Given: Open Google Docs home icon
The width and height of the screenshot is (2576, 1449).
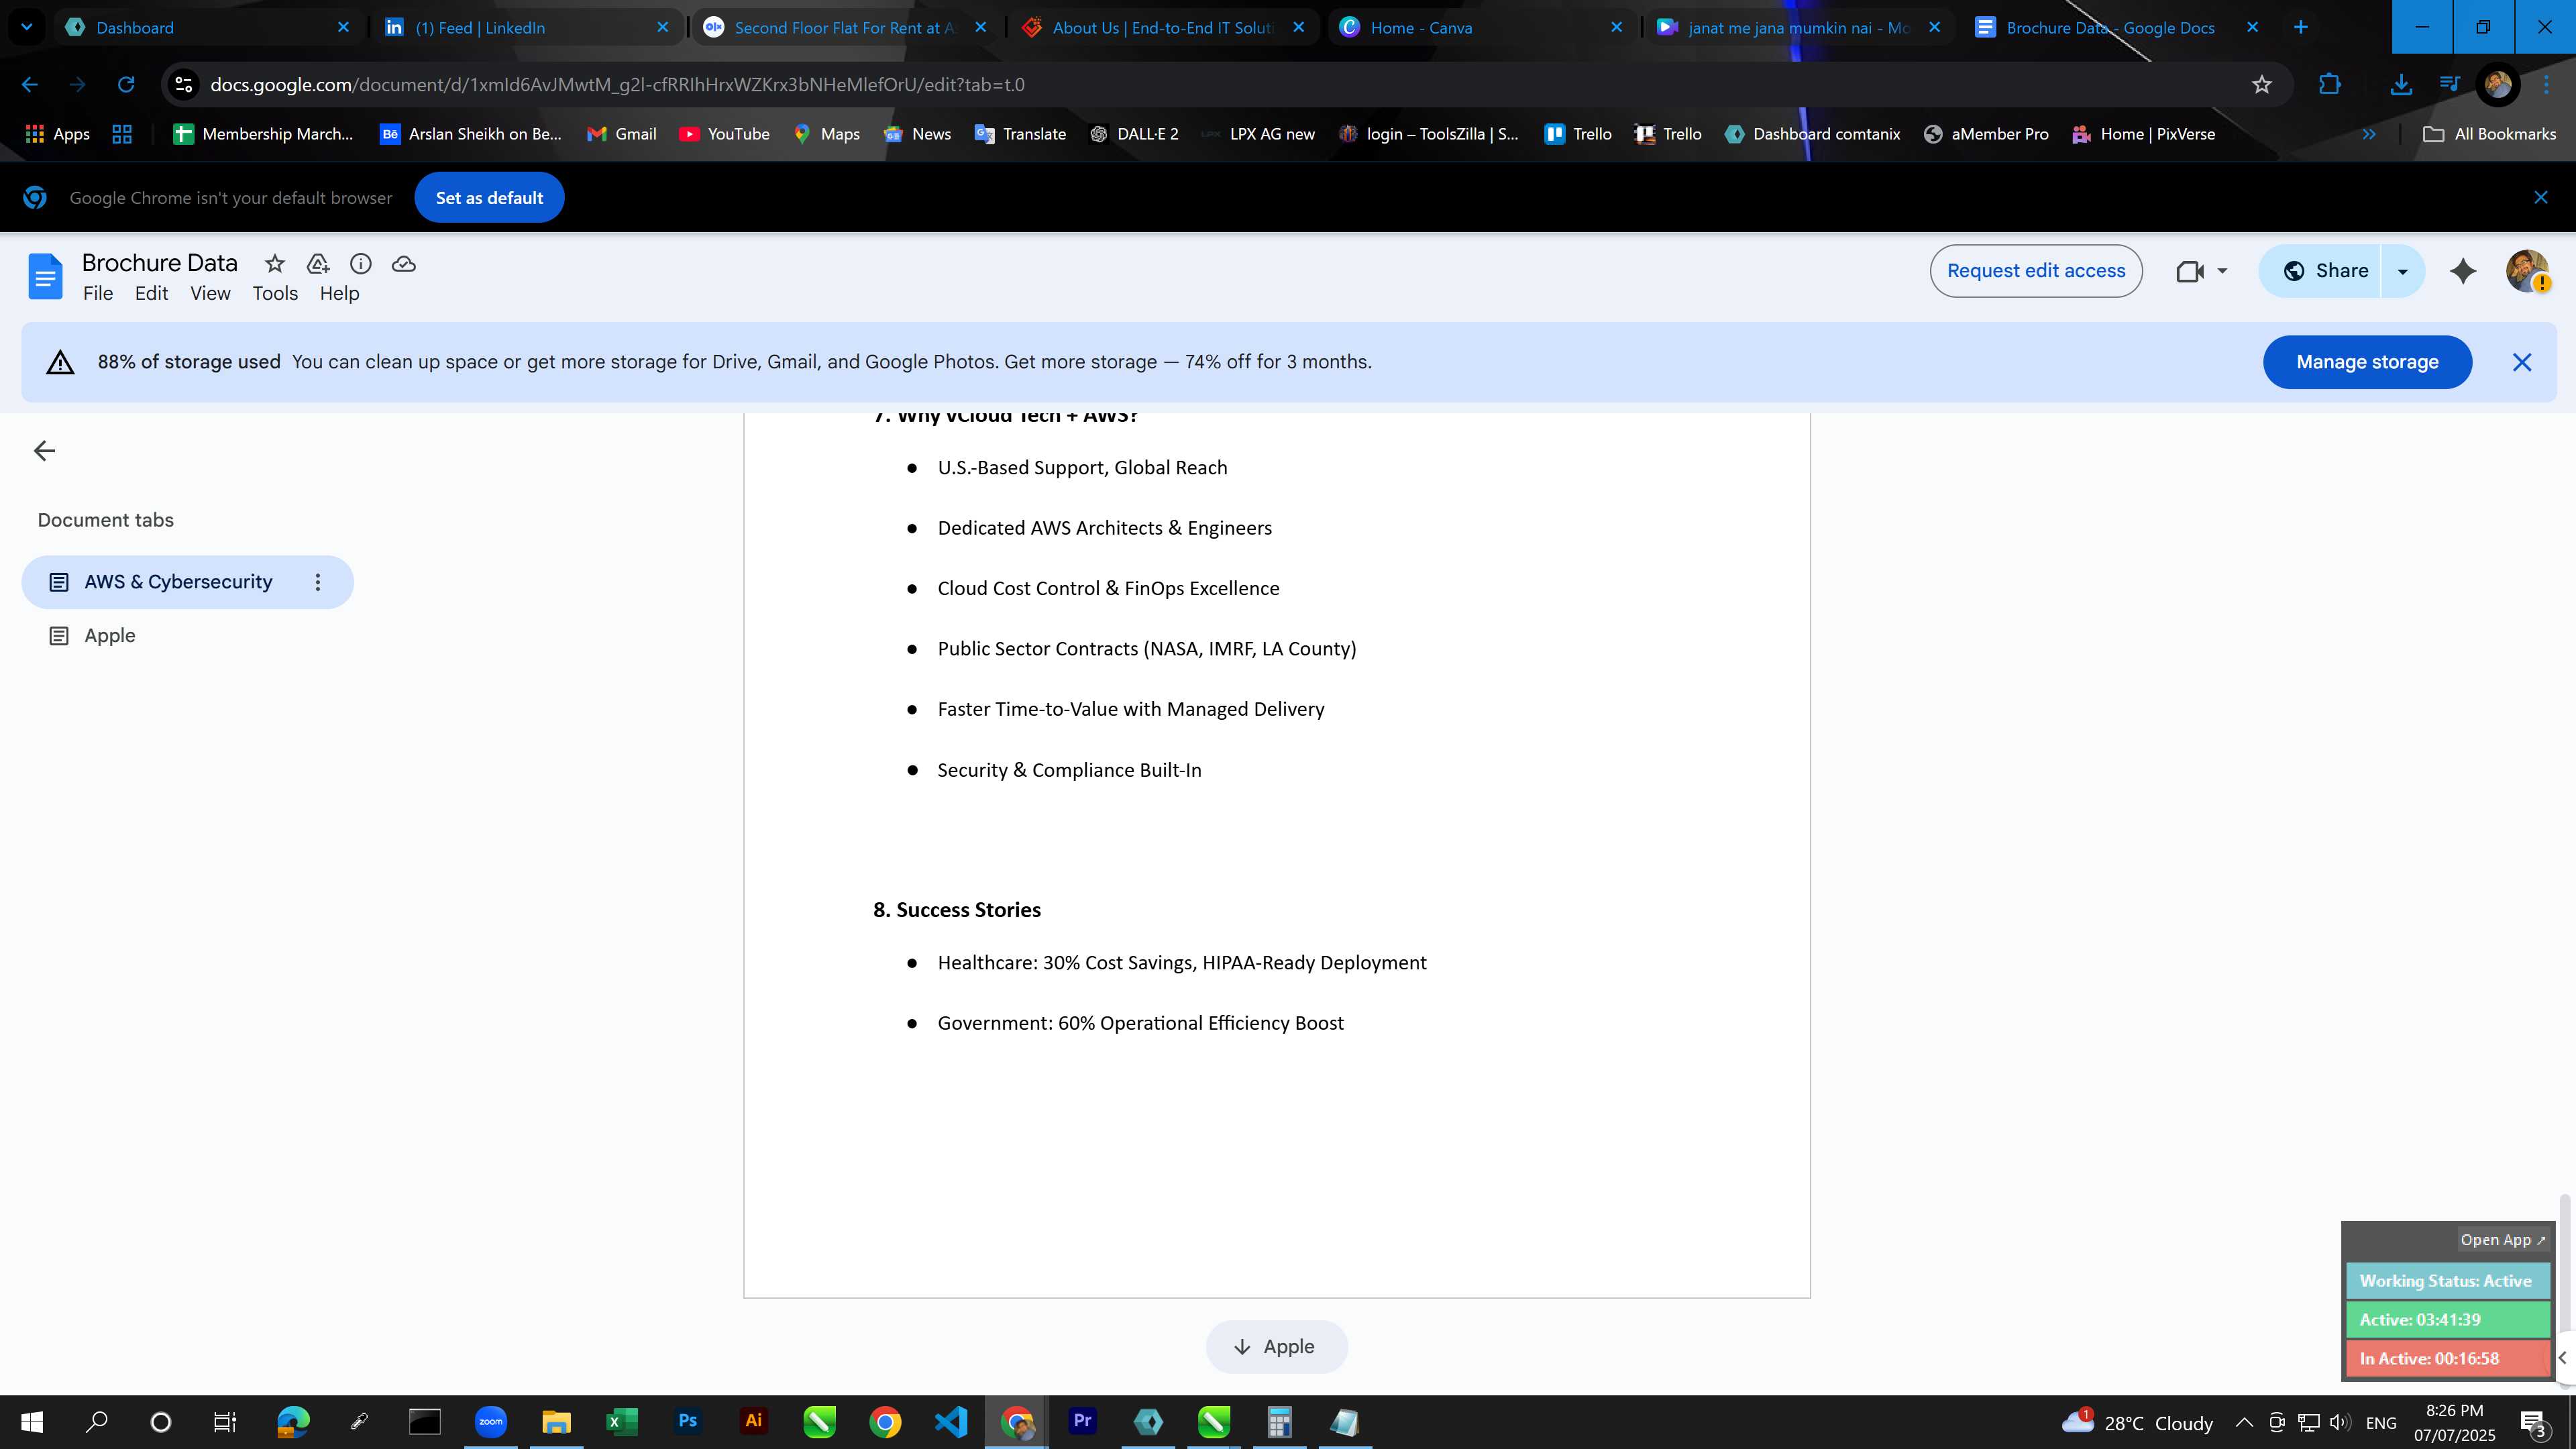Looking at the screenshot, I should pyautogui.click(x=45, y=276).
